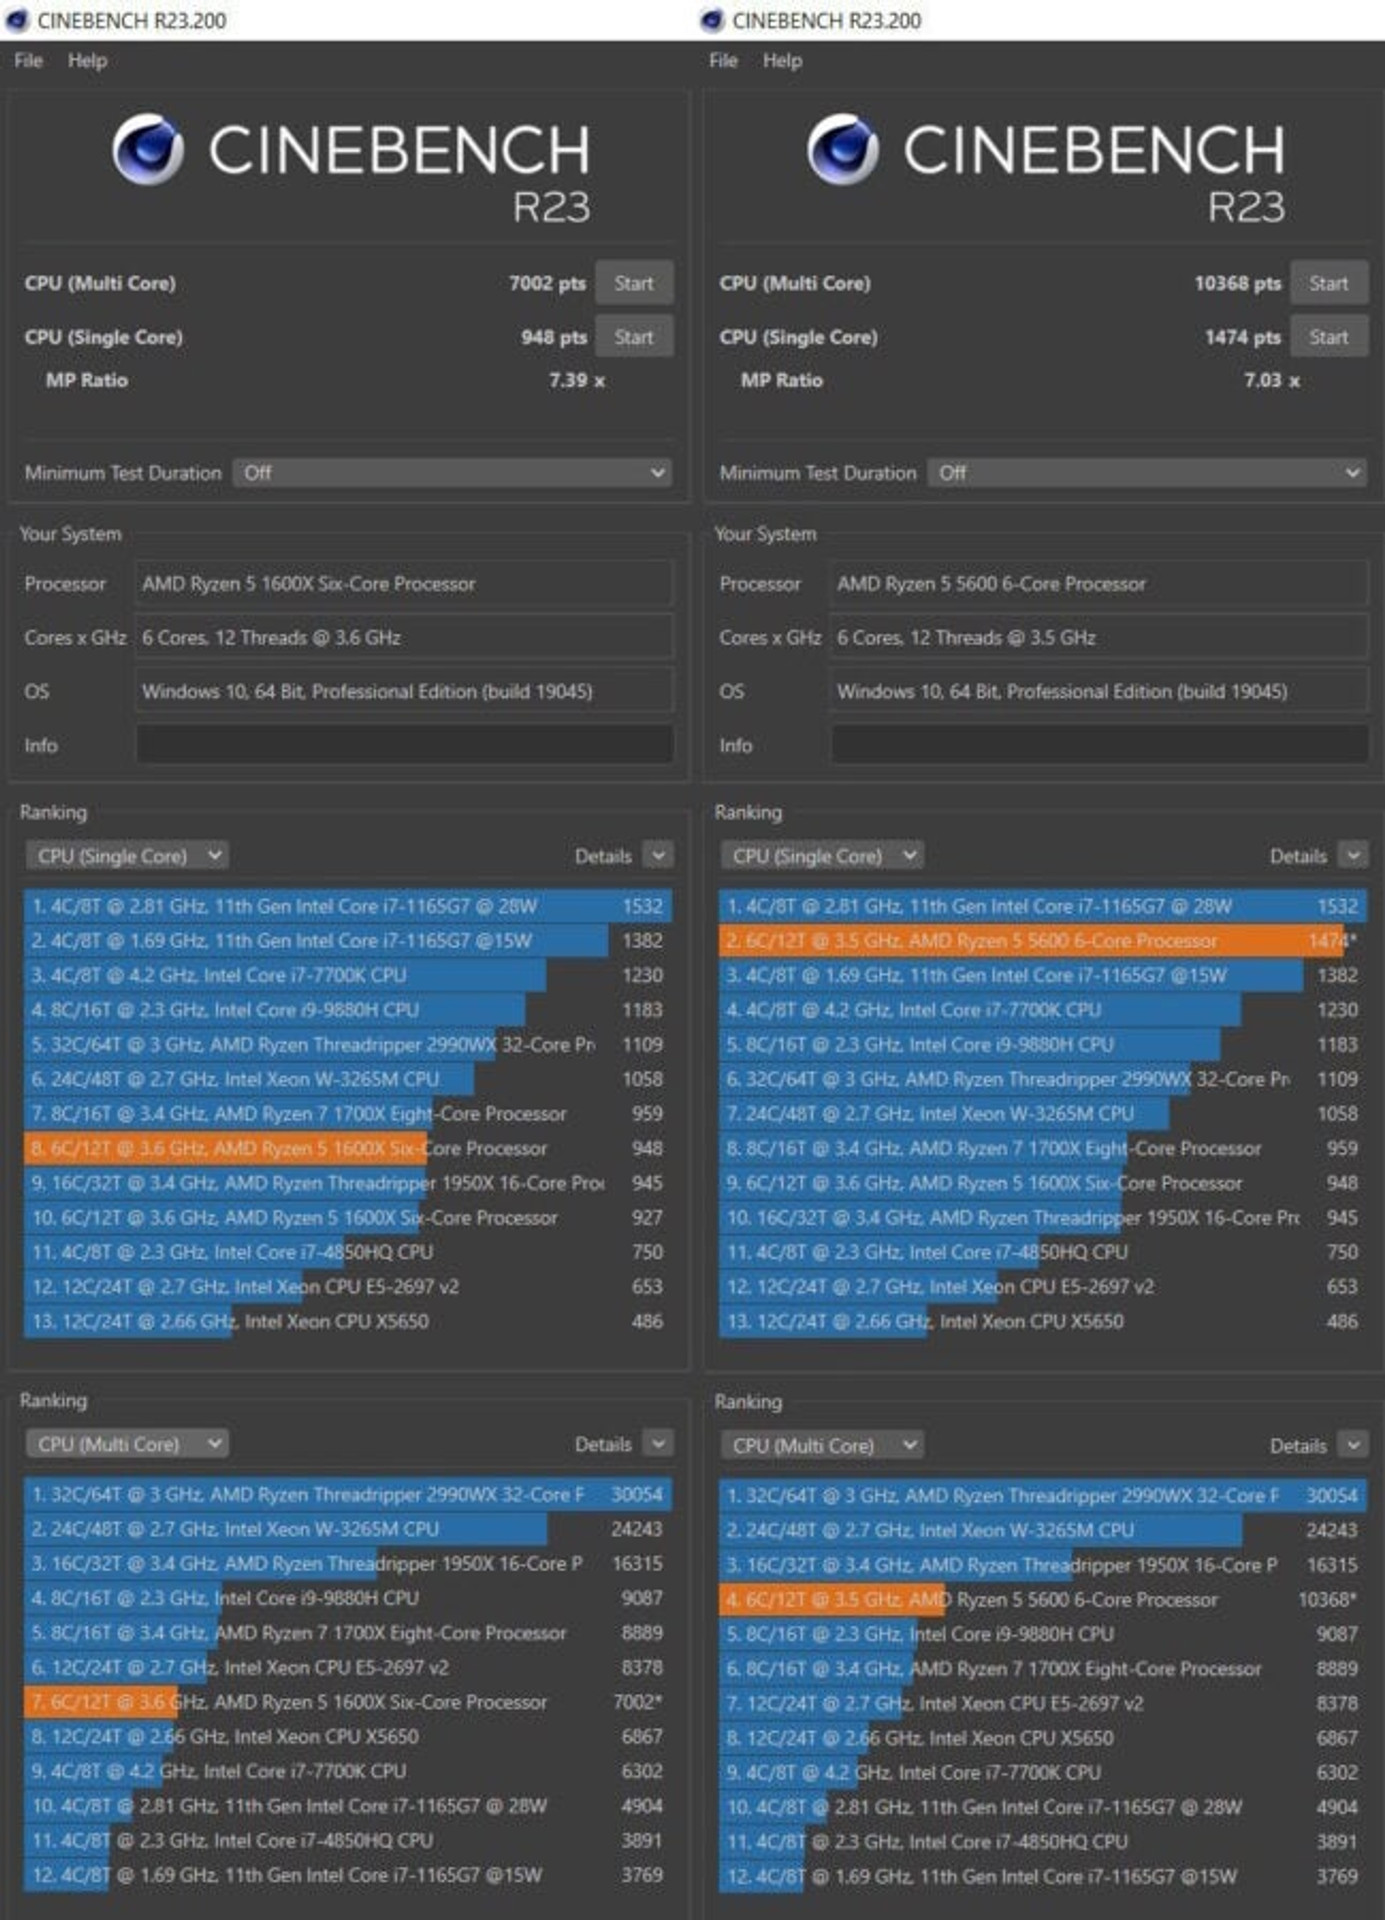Select left single-core row '6. Xeon W-3265M'
1385x1920 pixels.
[347, 1080]
